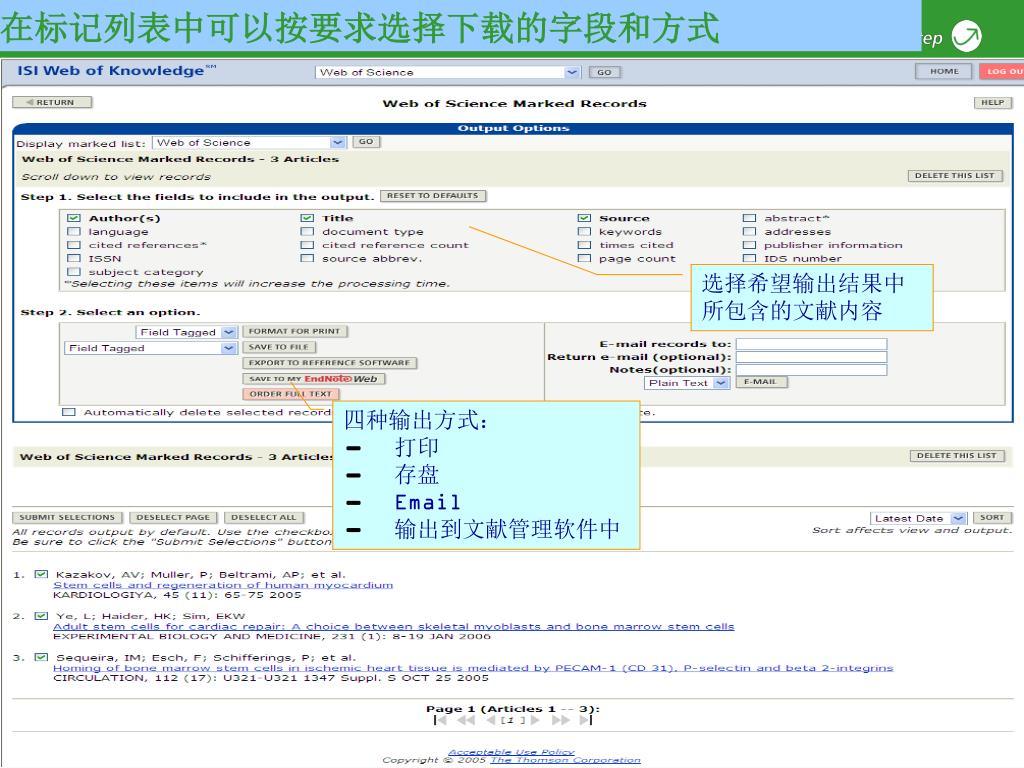Click the E-MAIL send button
1024x768 pixels.
click(761, 382)
